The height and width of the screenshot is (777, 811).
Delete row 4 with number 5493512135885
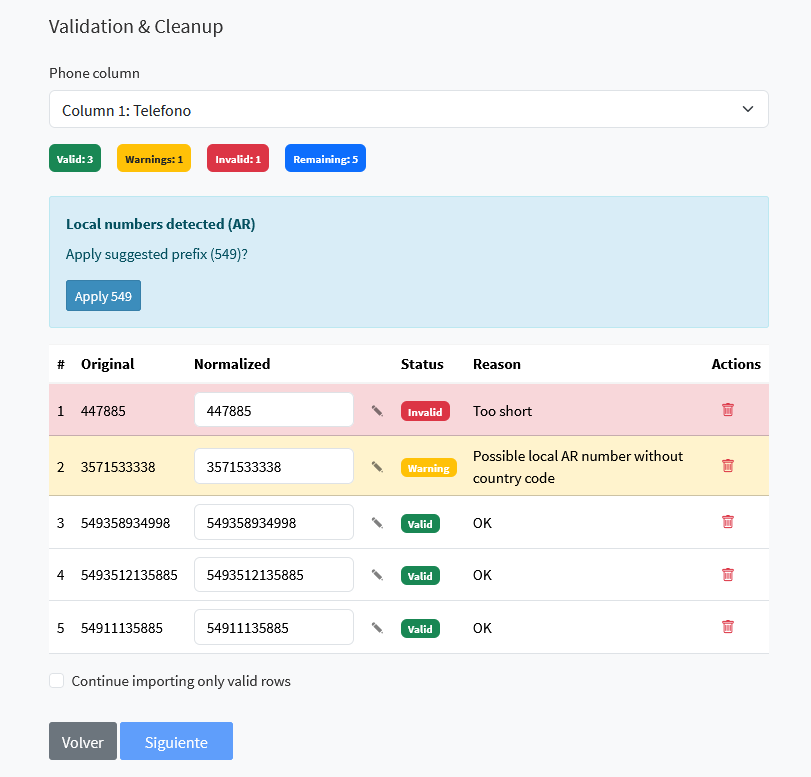(x=728, y=575)
